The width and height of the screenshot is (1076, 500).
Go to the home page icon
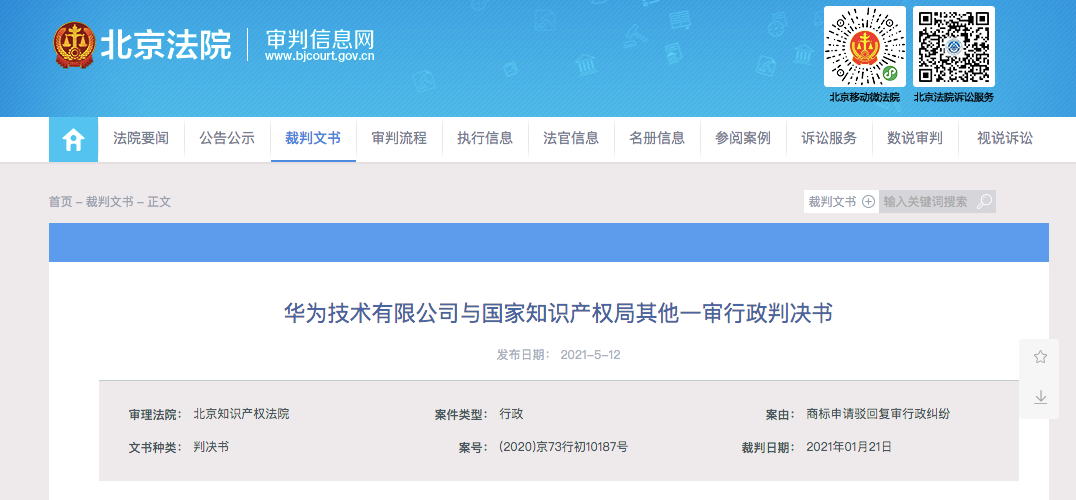73,139
